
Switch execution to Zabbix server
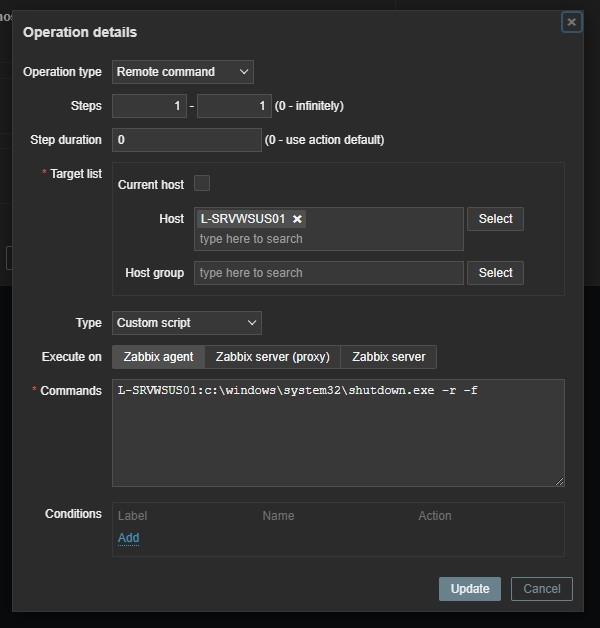[388, 357]
